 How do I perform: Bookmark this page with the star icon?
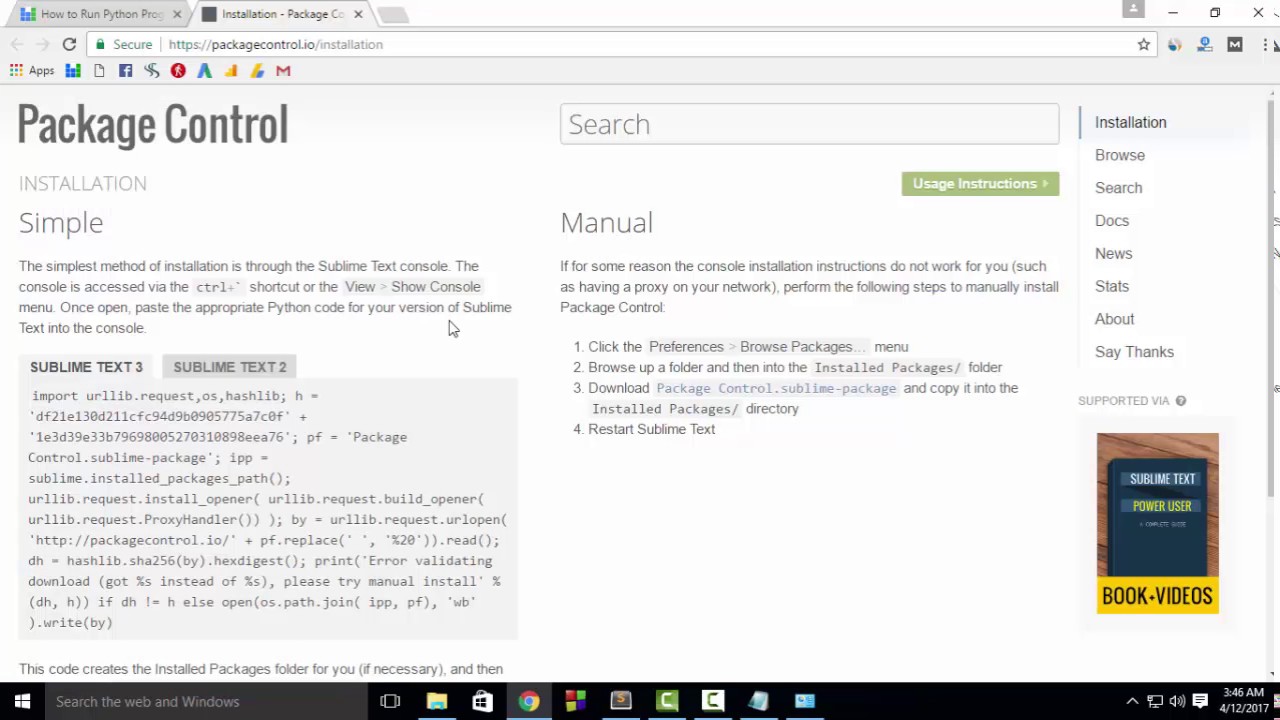click(1144, 44)
